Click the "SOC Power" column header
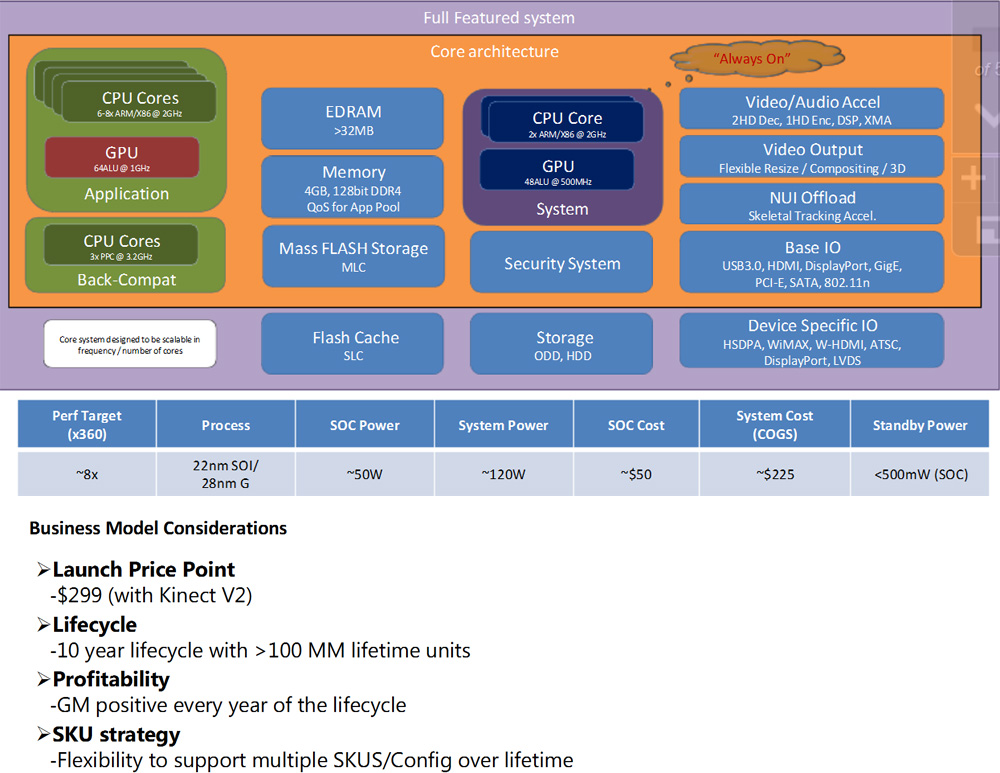1000x773 pixels. point(365,424)
